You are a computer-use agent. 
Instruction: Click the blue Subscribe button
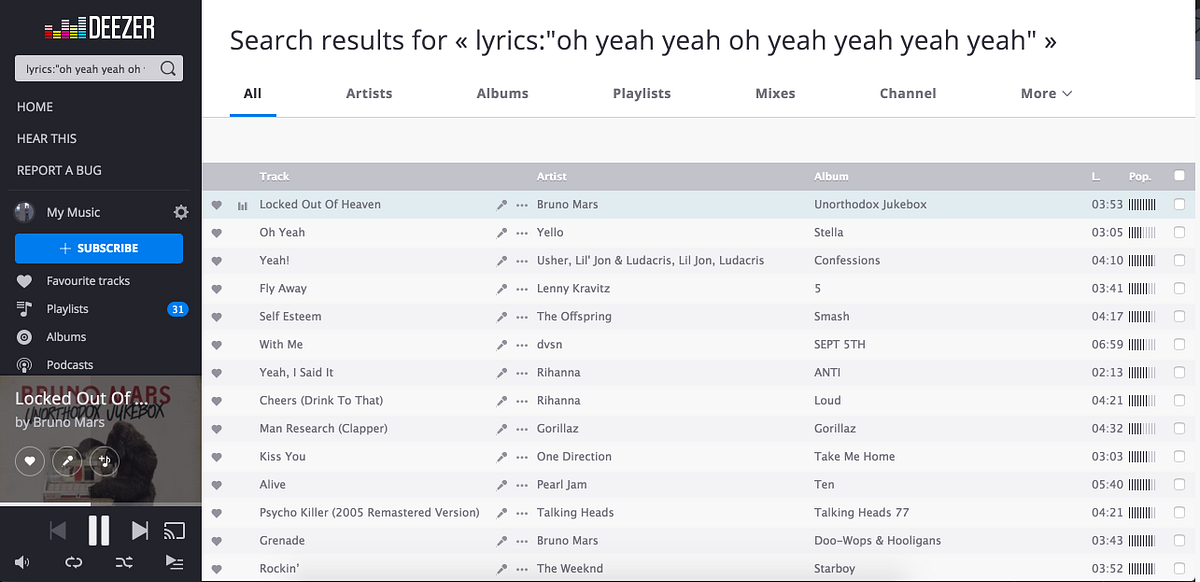coord(99,248)
